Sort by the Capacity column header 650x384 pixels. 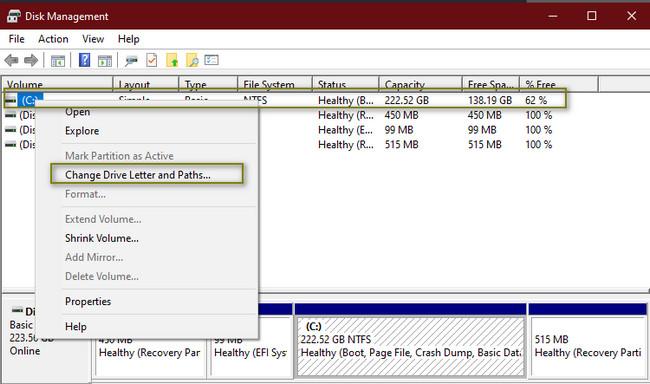(x=421, y=84)
